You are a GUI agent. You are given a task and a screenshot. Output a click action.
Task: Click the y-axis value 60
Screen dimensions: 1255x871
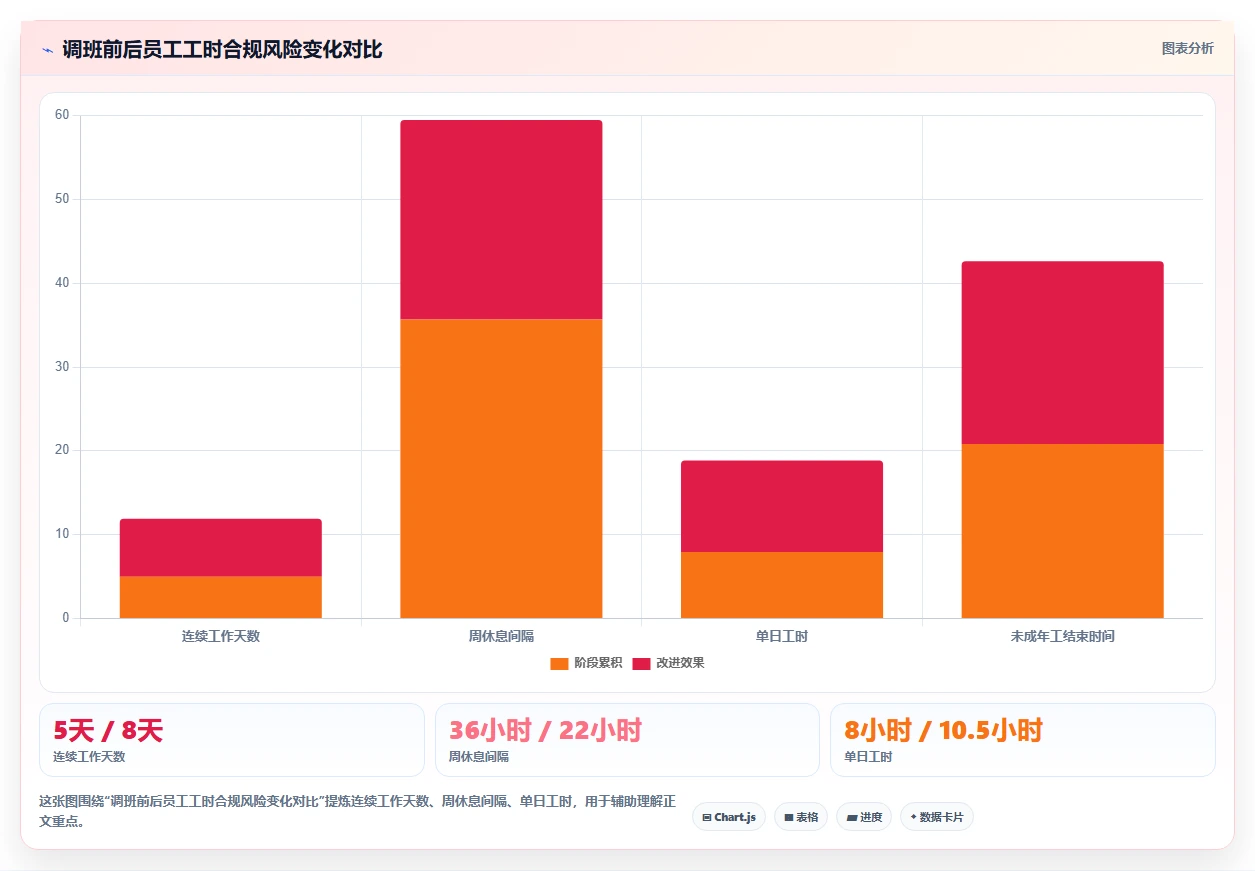[62, 115]
